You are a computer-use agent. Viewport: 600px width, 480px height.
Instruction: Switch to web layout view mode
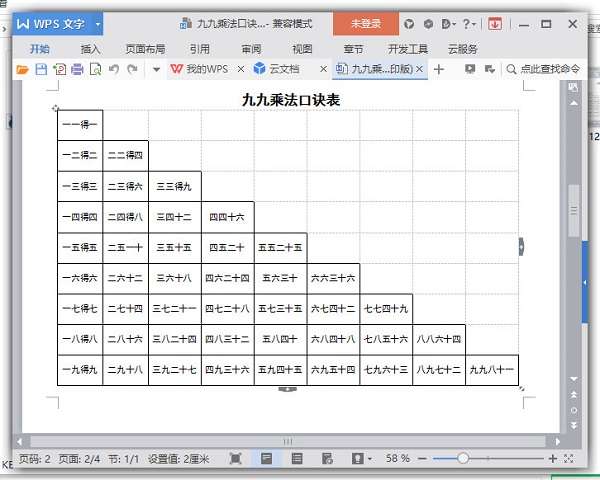[x=327, y=458]
